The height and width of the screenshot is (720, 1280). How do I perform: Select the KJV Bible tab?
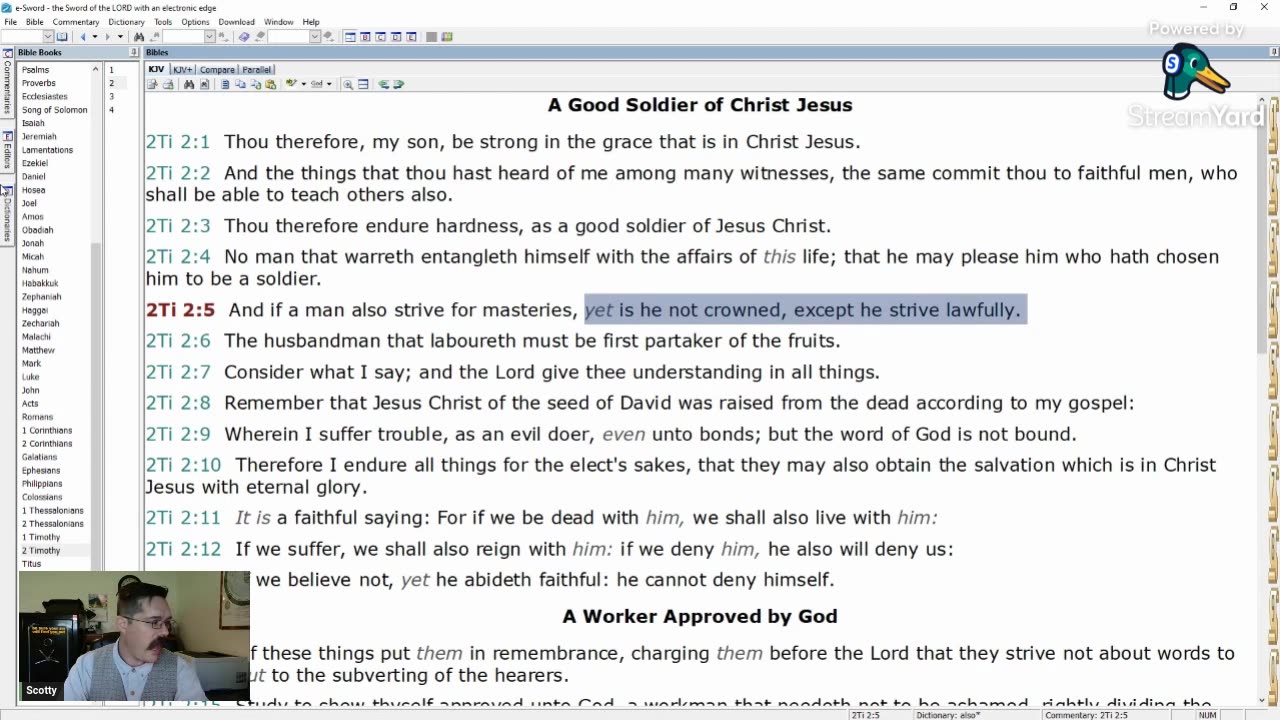point(156,70)
